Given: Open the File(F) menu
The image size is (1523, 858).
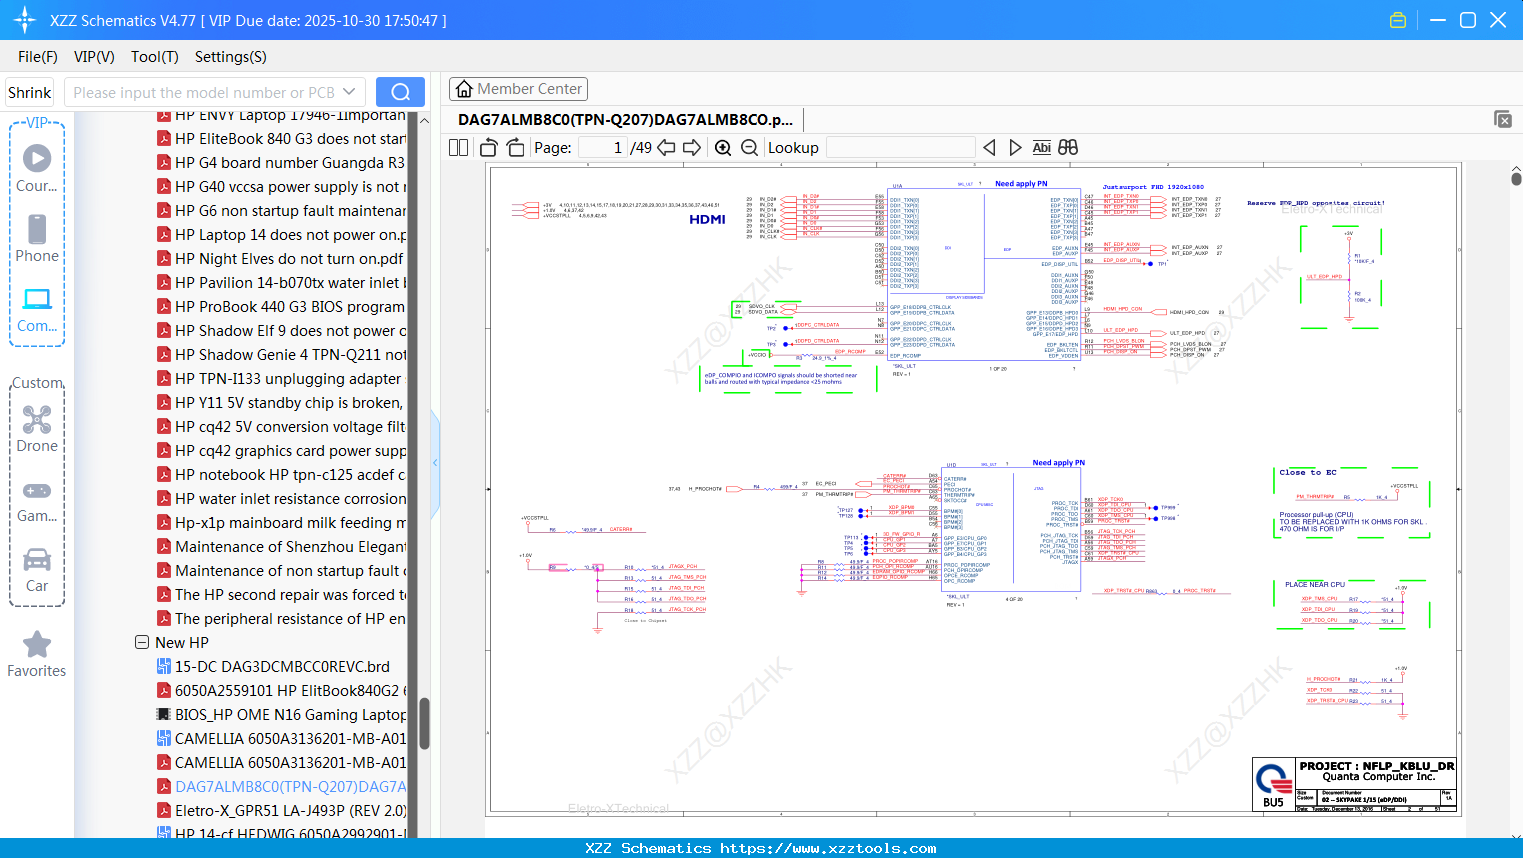Looking at the screenshot, I should [38, 57].
